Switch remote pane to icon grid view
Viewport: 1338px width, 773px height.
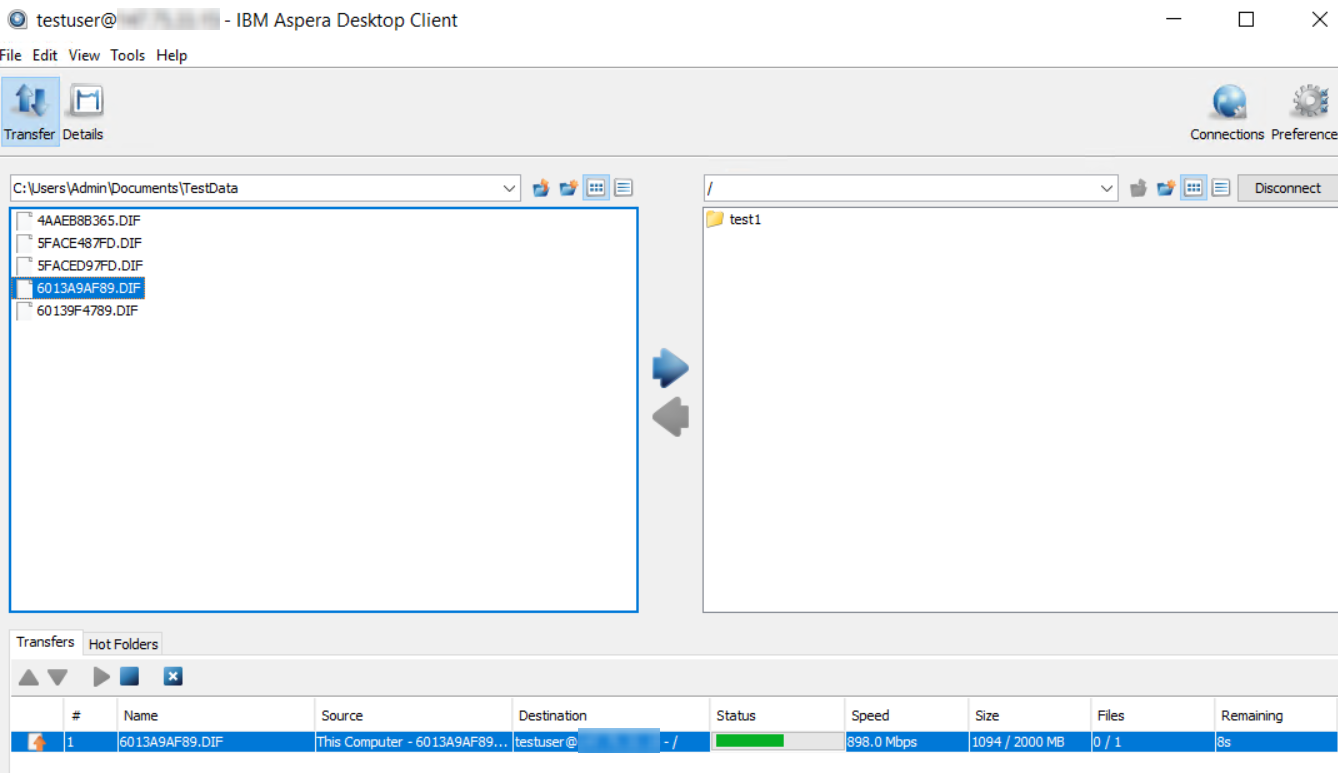pos(1193,188)
